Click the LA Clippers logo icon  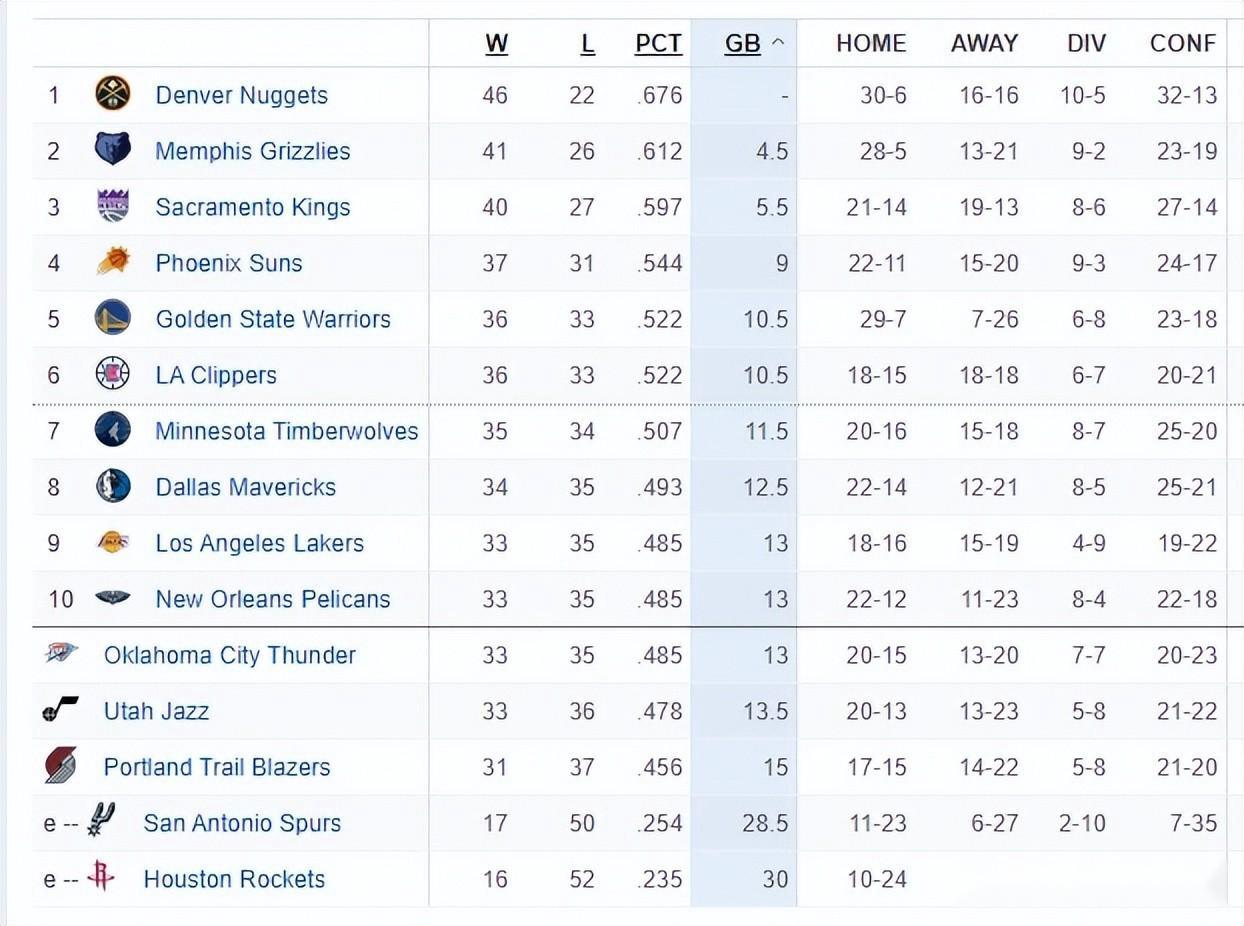click(112, 374)
